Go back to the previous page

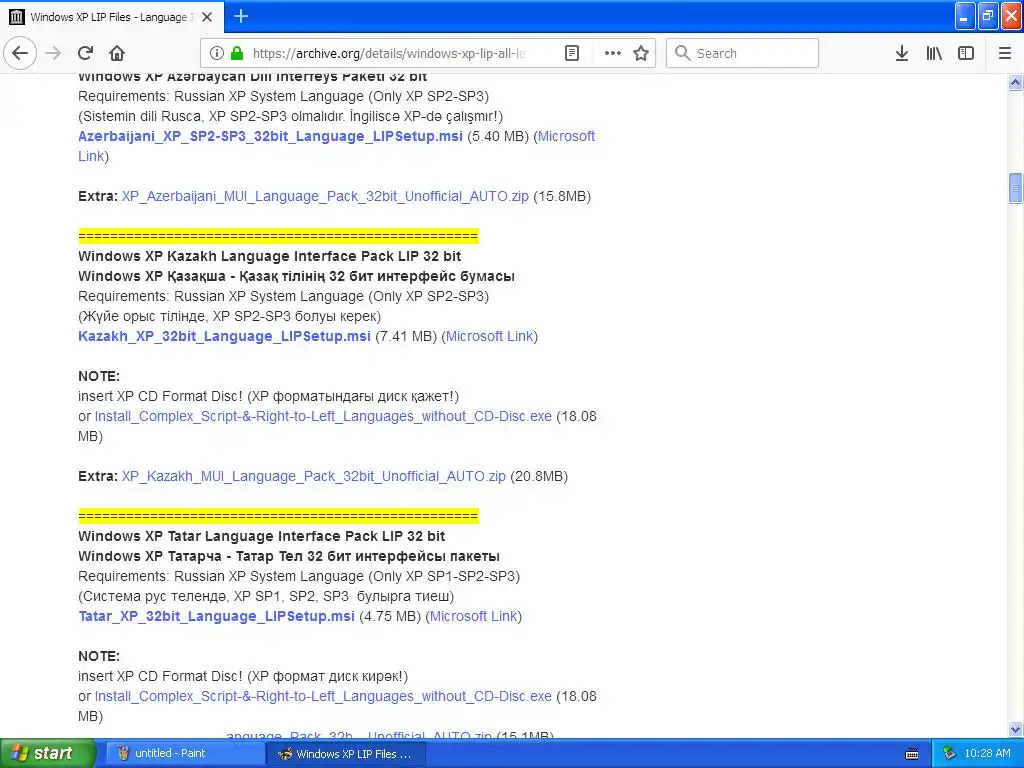tap(20, 53)
